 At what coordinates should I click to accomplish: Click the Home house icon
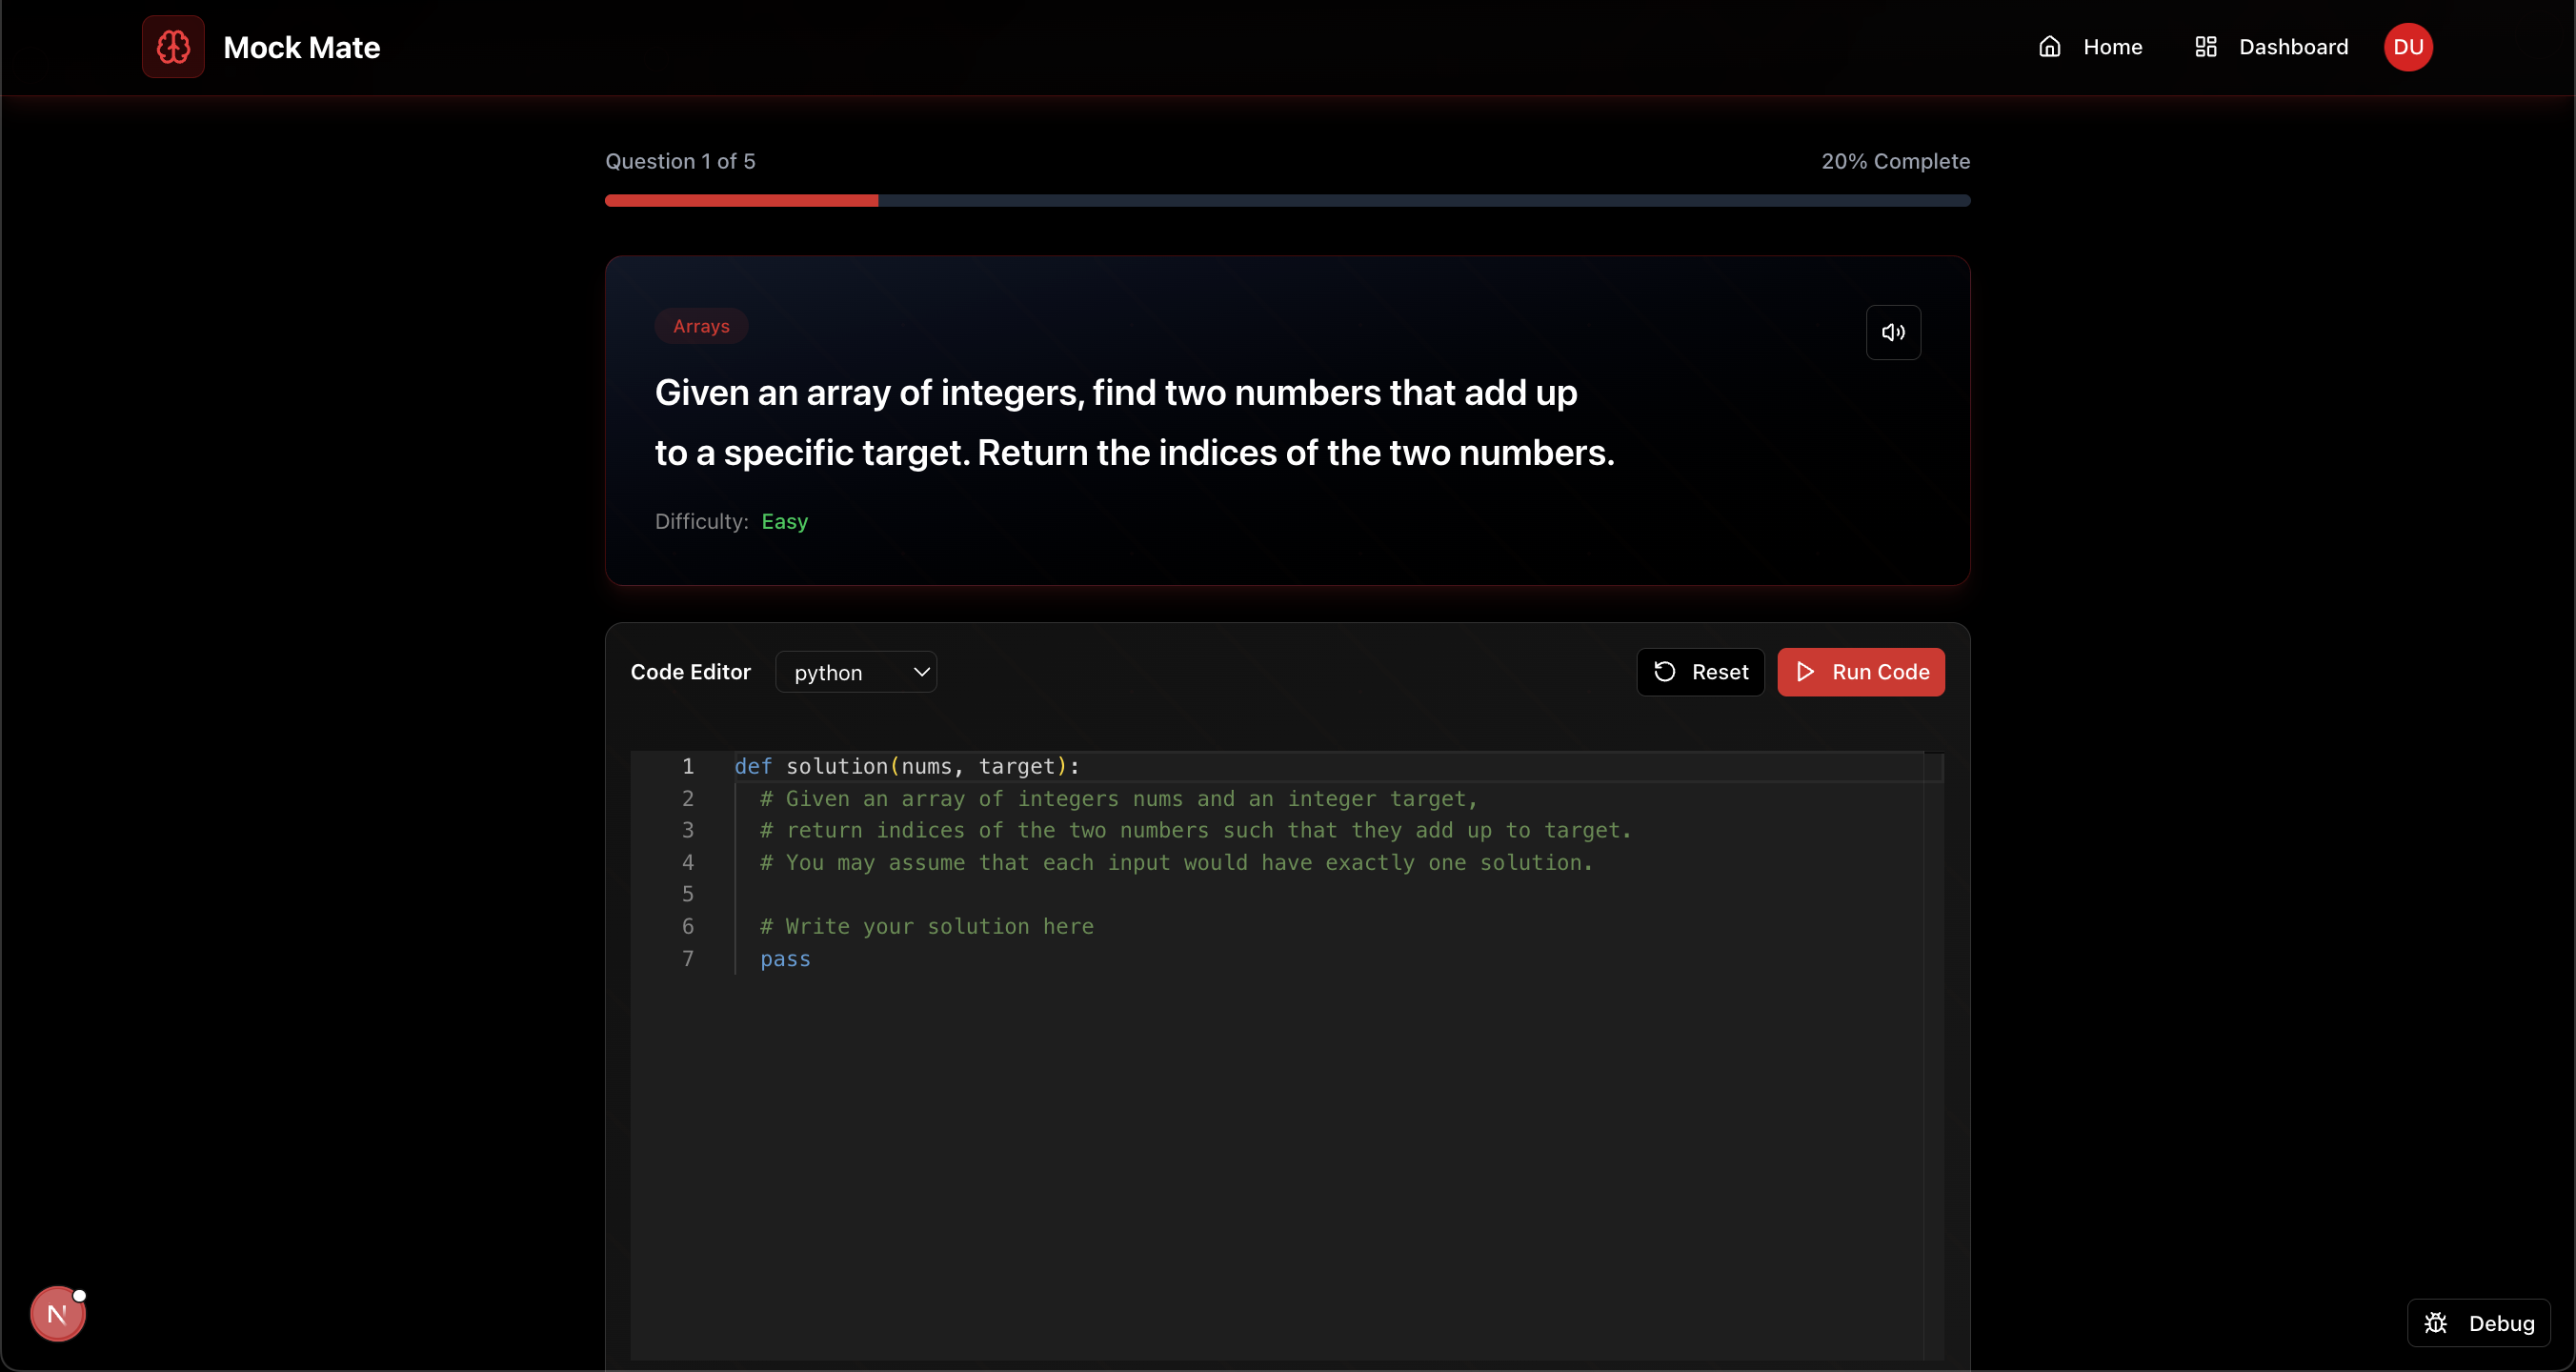pos(2049,47)
